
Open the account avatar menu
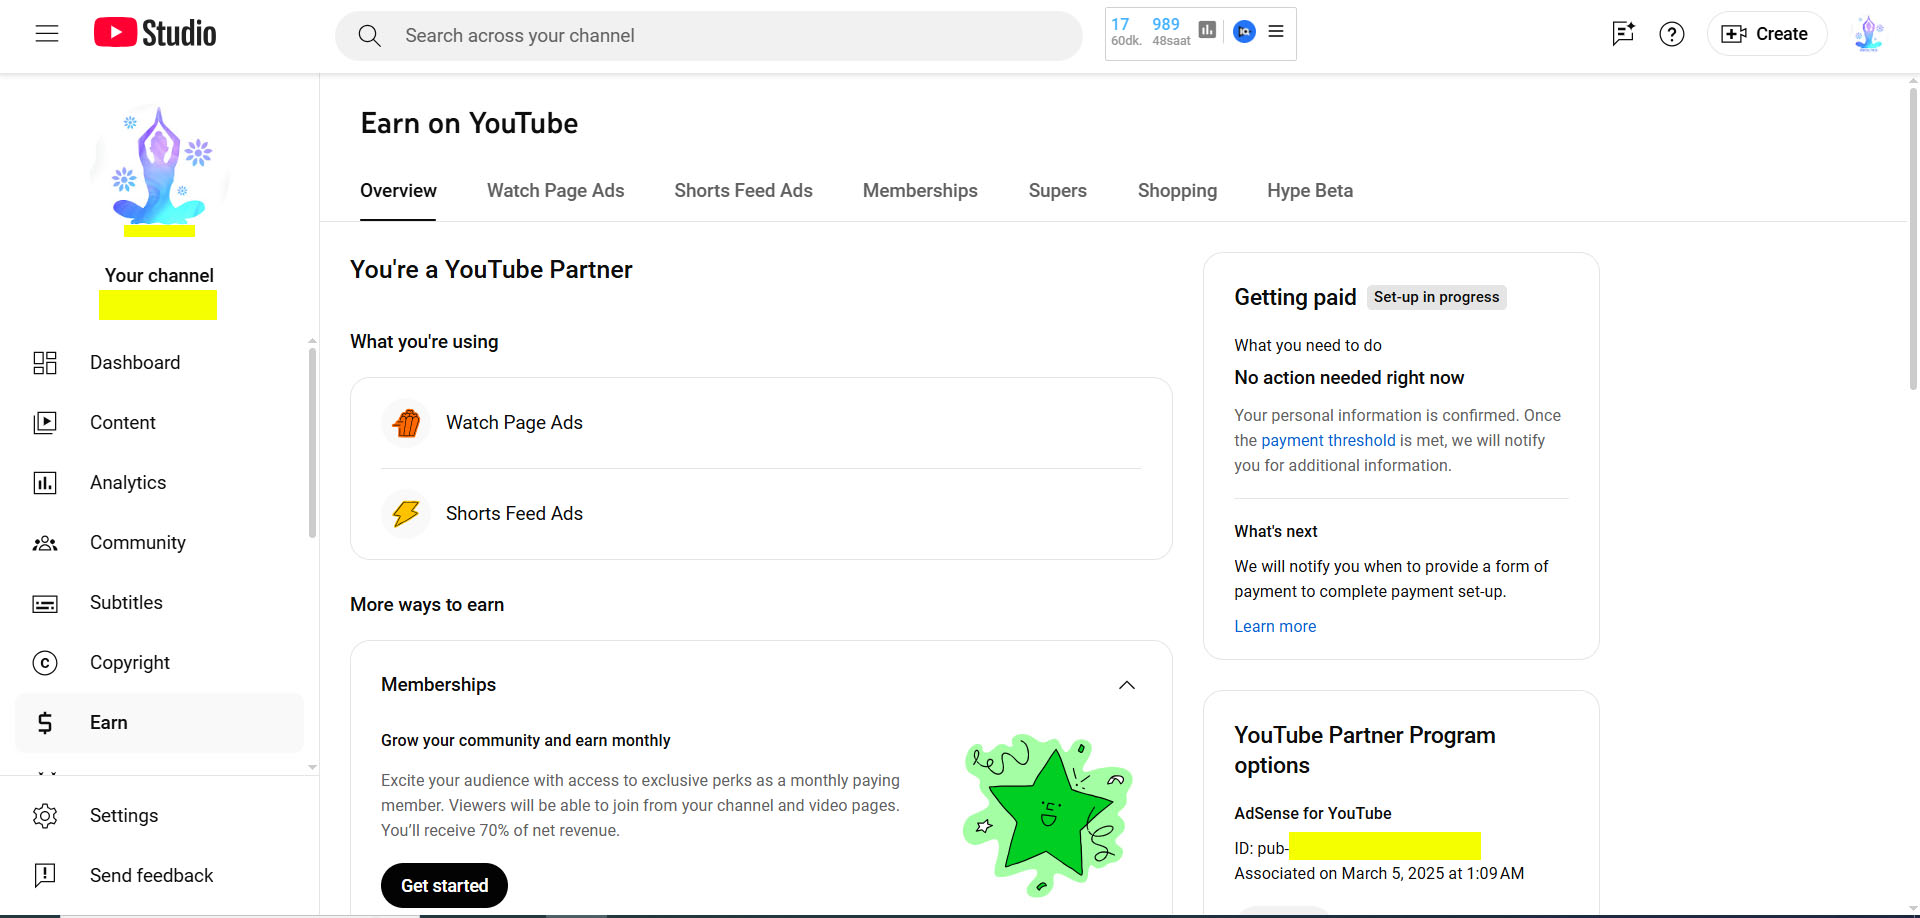point(1869,34)
